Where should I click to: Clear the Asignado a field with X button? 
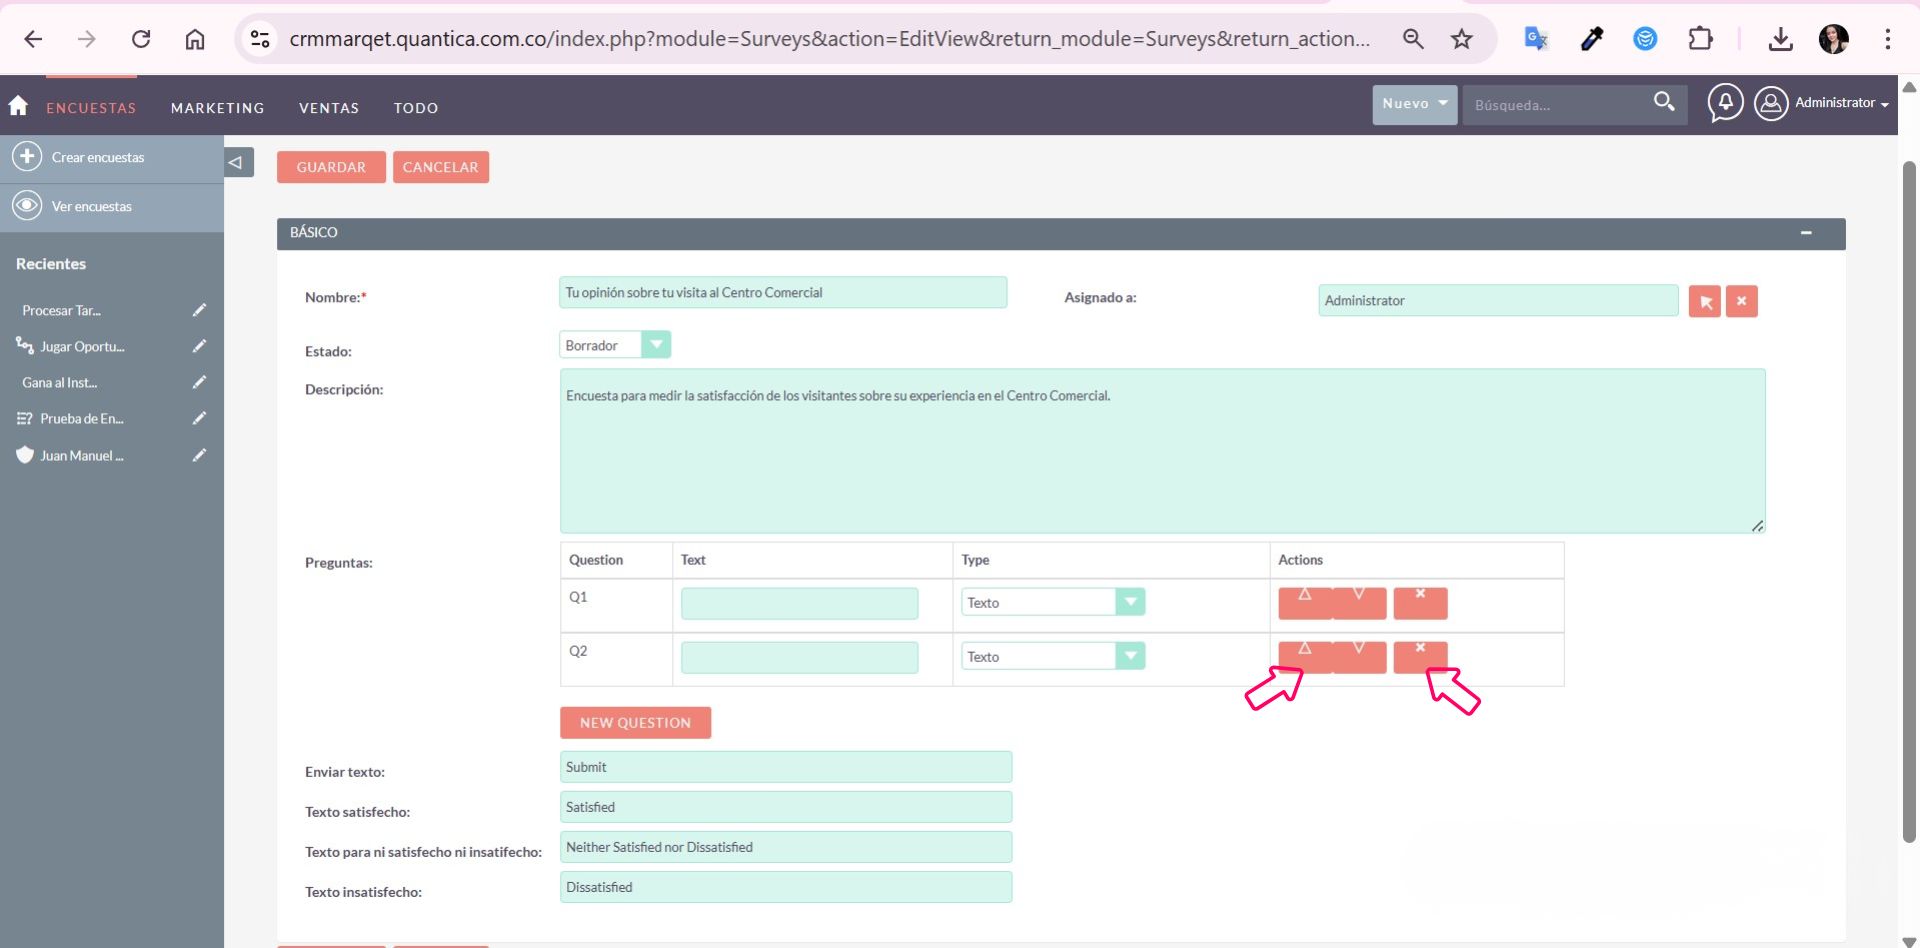coord(1741,301)
